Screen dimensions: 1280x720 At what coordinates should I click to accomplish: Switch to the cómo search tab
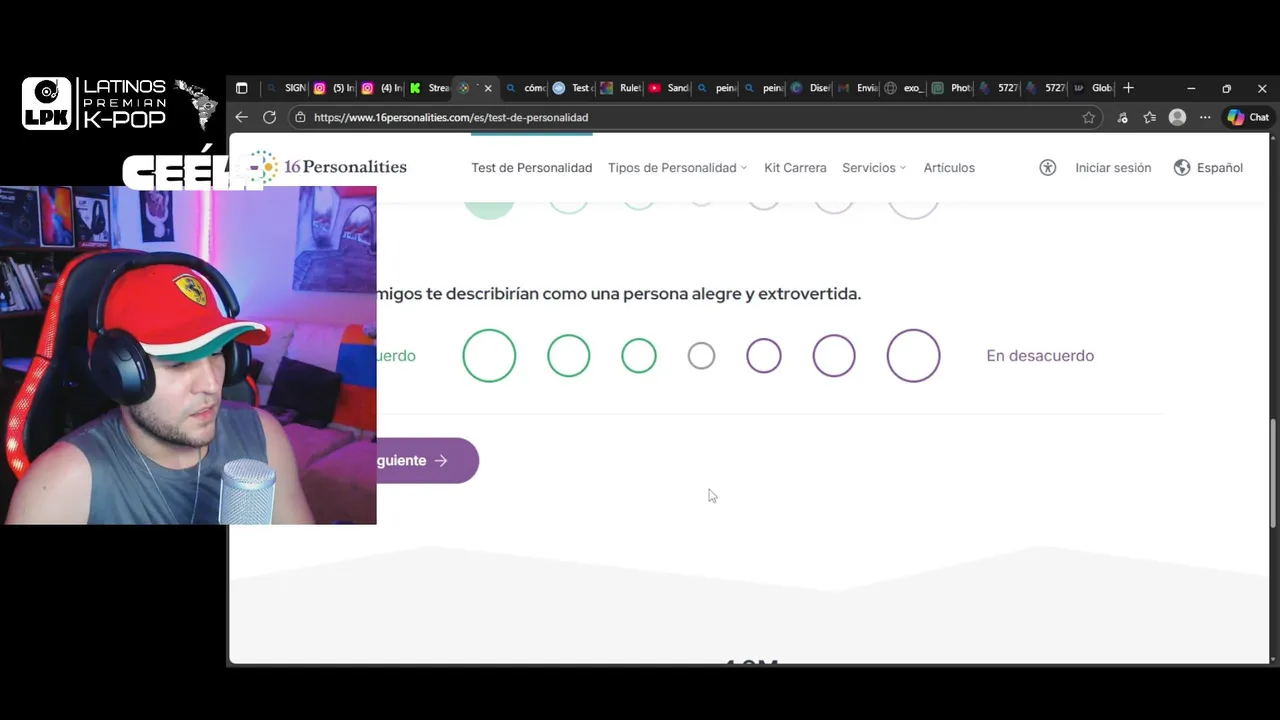click(526, 88)
